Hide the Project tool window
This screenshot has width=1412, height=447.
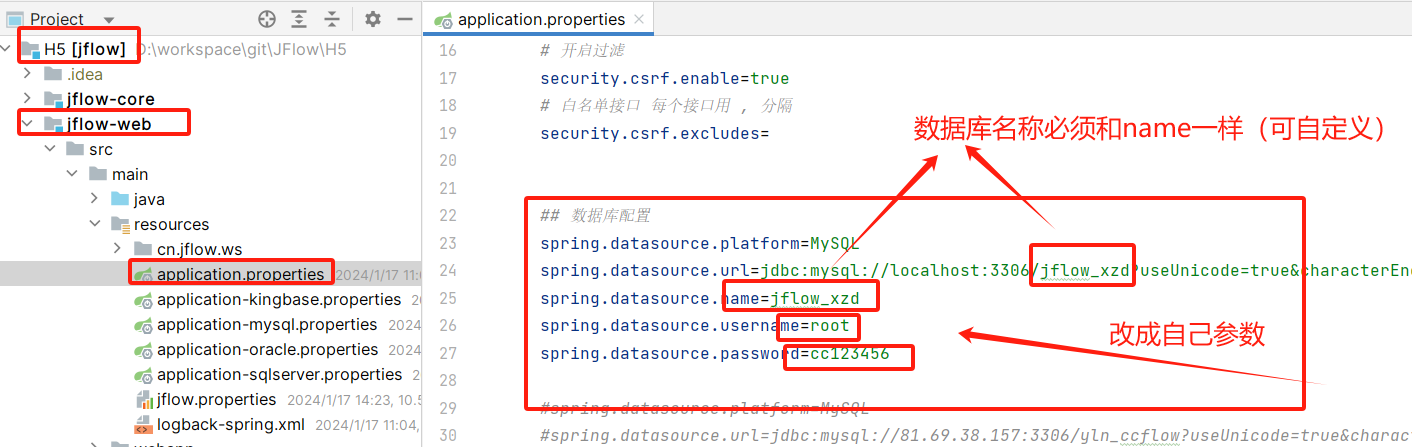(404, 19)
